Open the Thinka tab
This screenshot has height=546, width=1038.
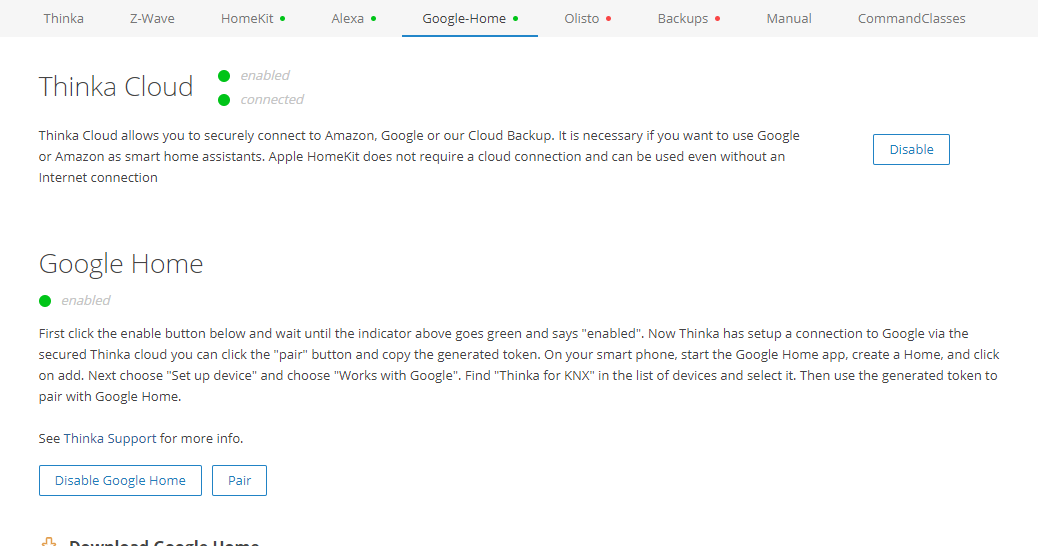click(x=63, y=18)
